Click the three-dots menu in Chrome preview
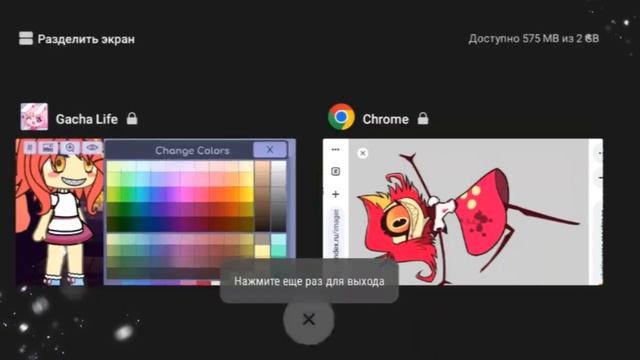 (336, 149)
